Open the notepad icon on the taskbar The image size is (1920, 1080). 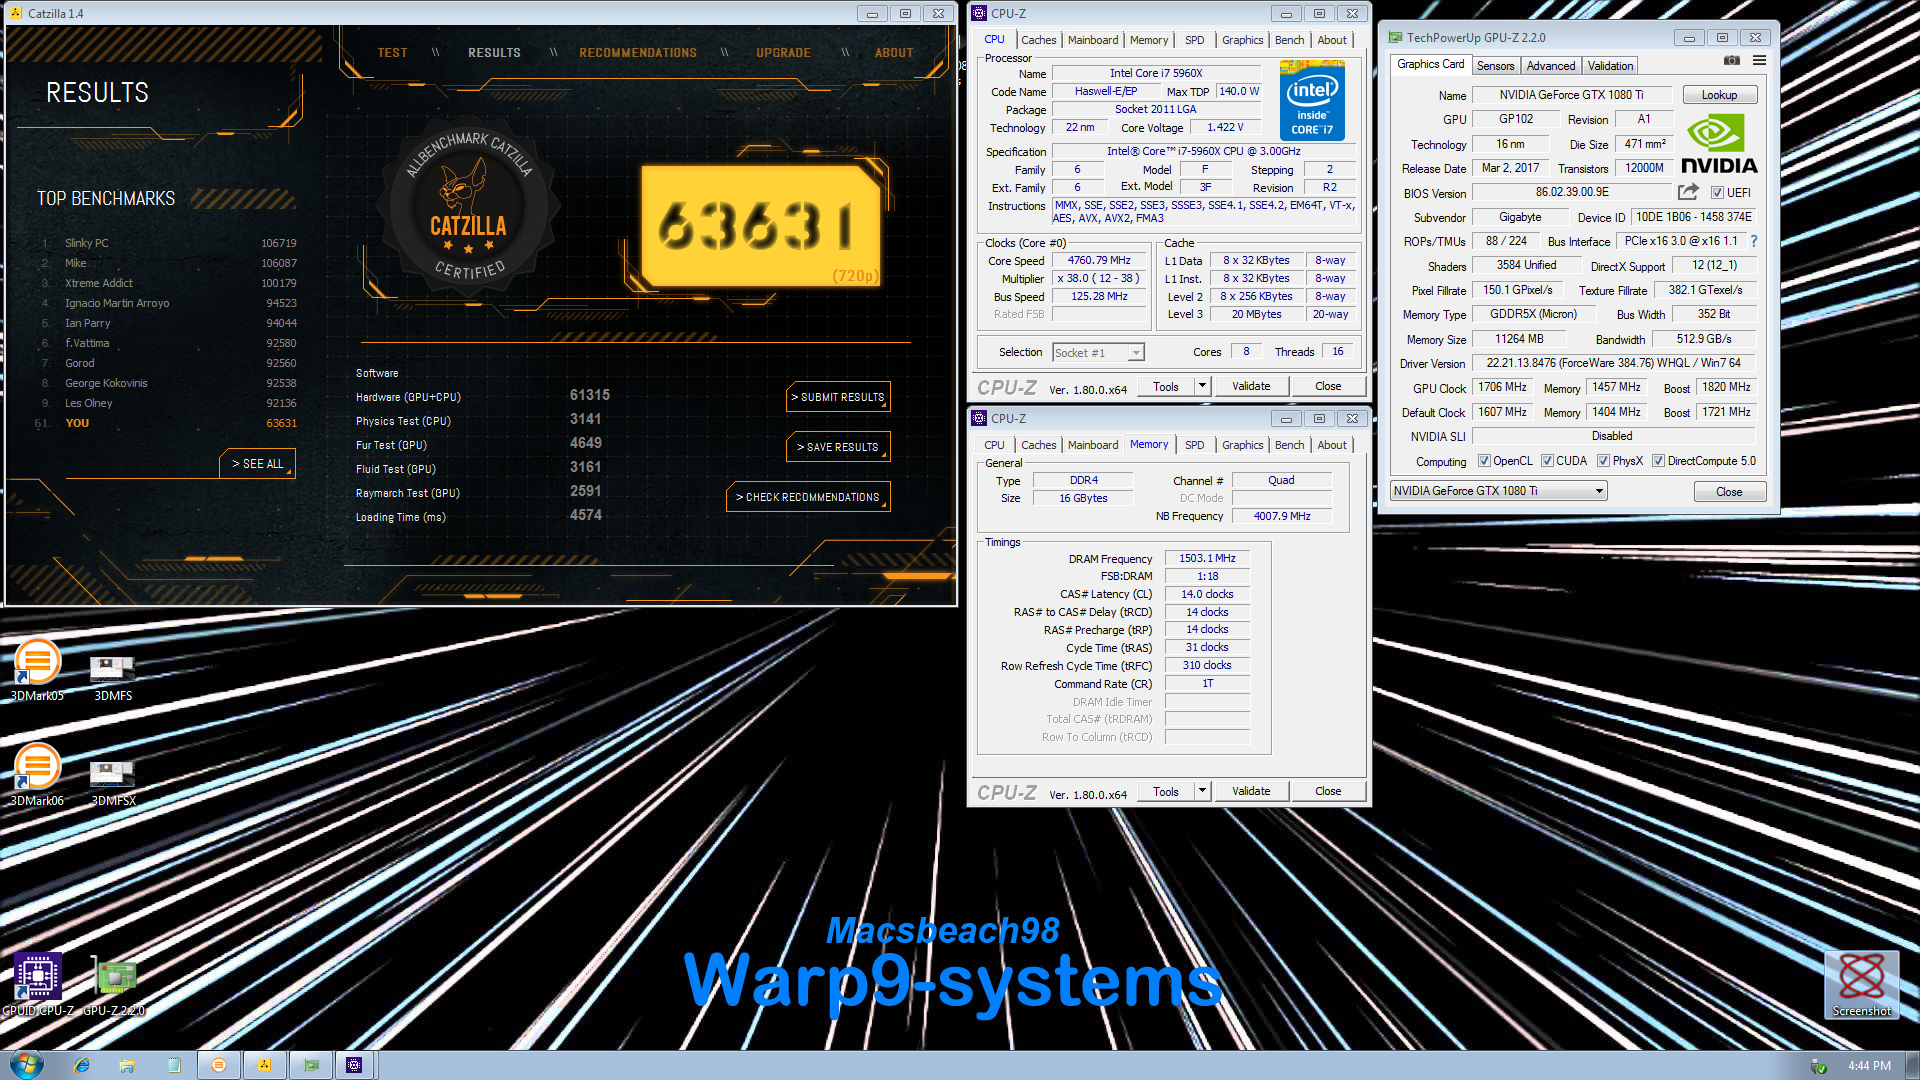[173, 1065]
